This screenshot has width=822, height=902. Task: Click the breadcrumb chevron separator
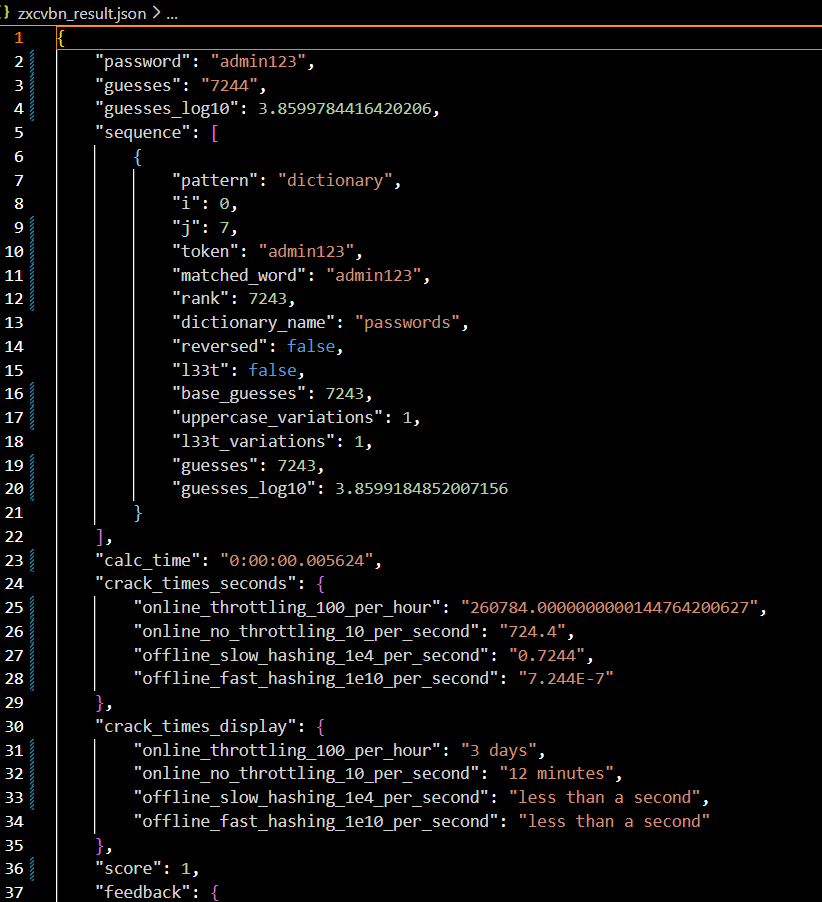pyautogui.click(x=155, y=15)
